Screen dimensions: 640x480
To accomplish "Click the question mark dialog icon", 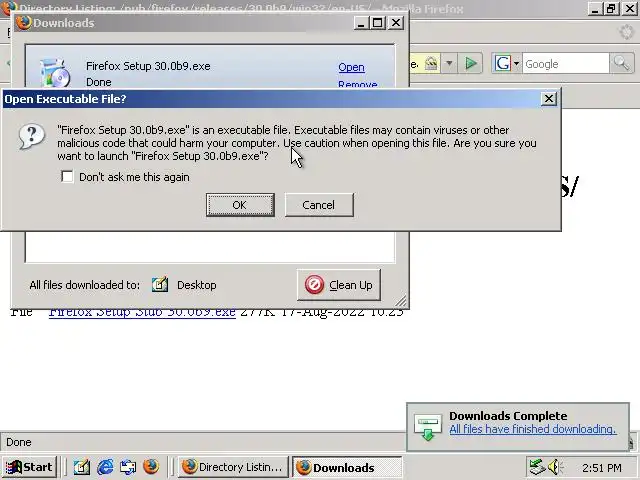I will (x=31, y=137).
